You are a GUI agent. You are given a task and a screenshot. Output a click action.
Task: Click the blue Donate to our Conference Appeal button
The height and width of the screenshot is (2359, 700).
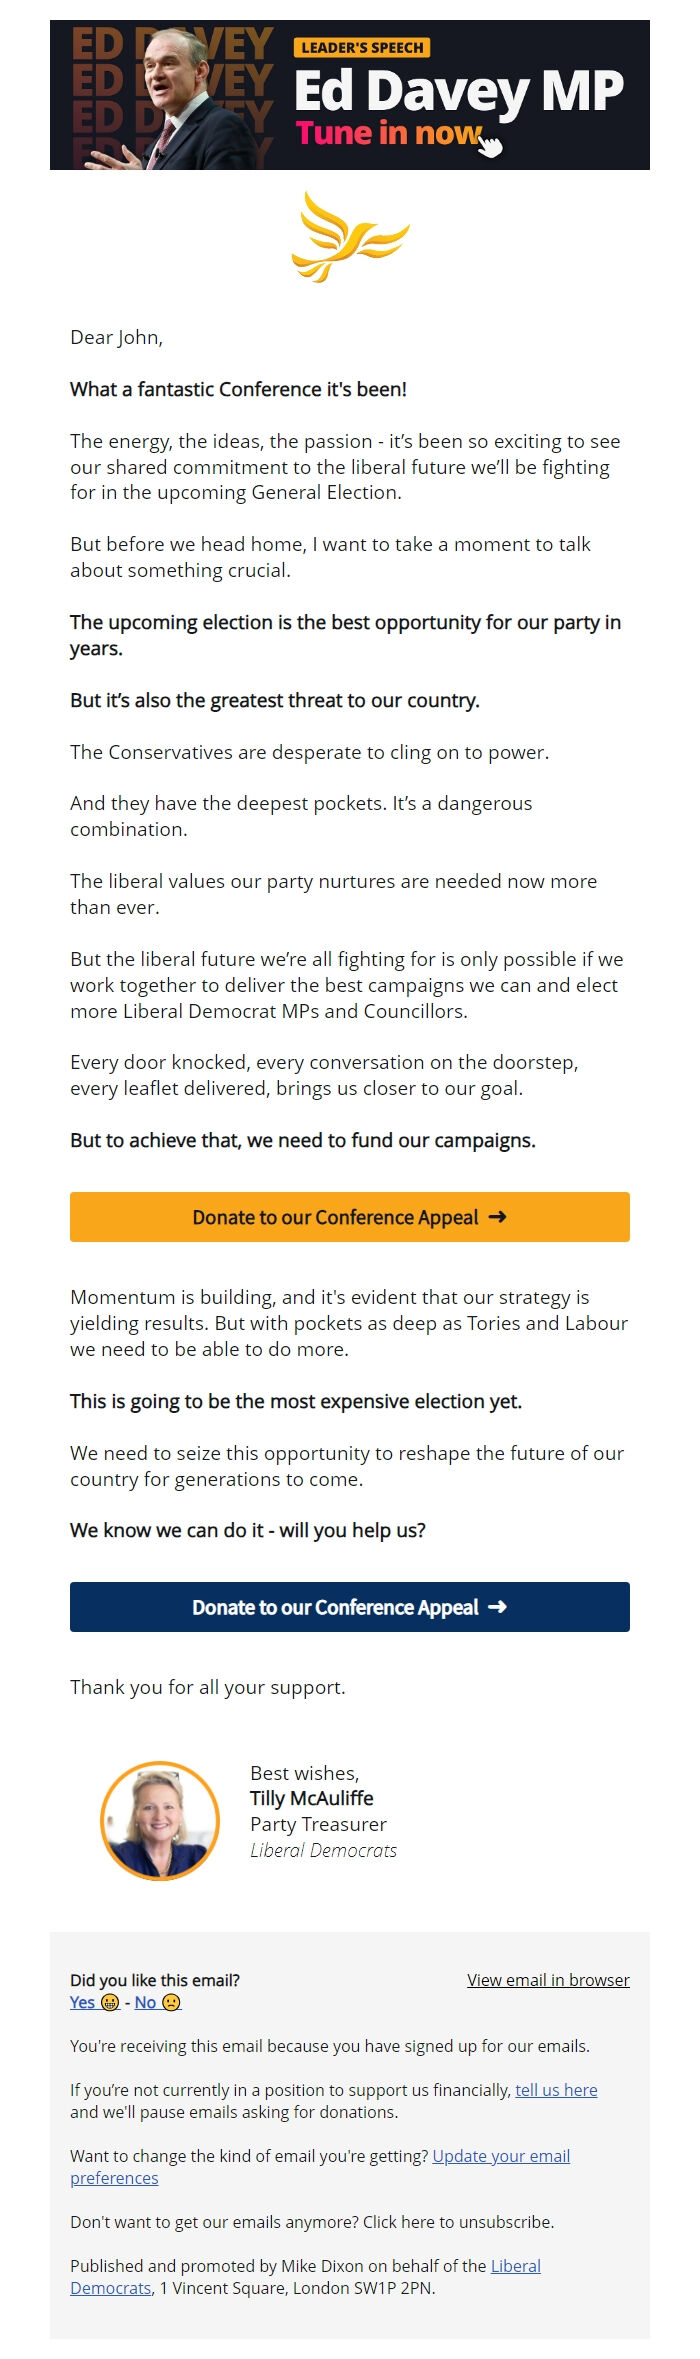(348, 1607)
